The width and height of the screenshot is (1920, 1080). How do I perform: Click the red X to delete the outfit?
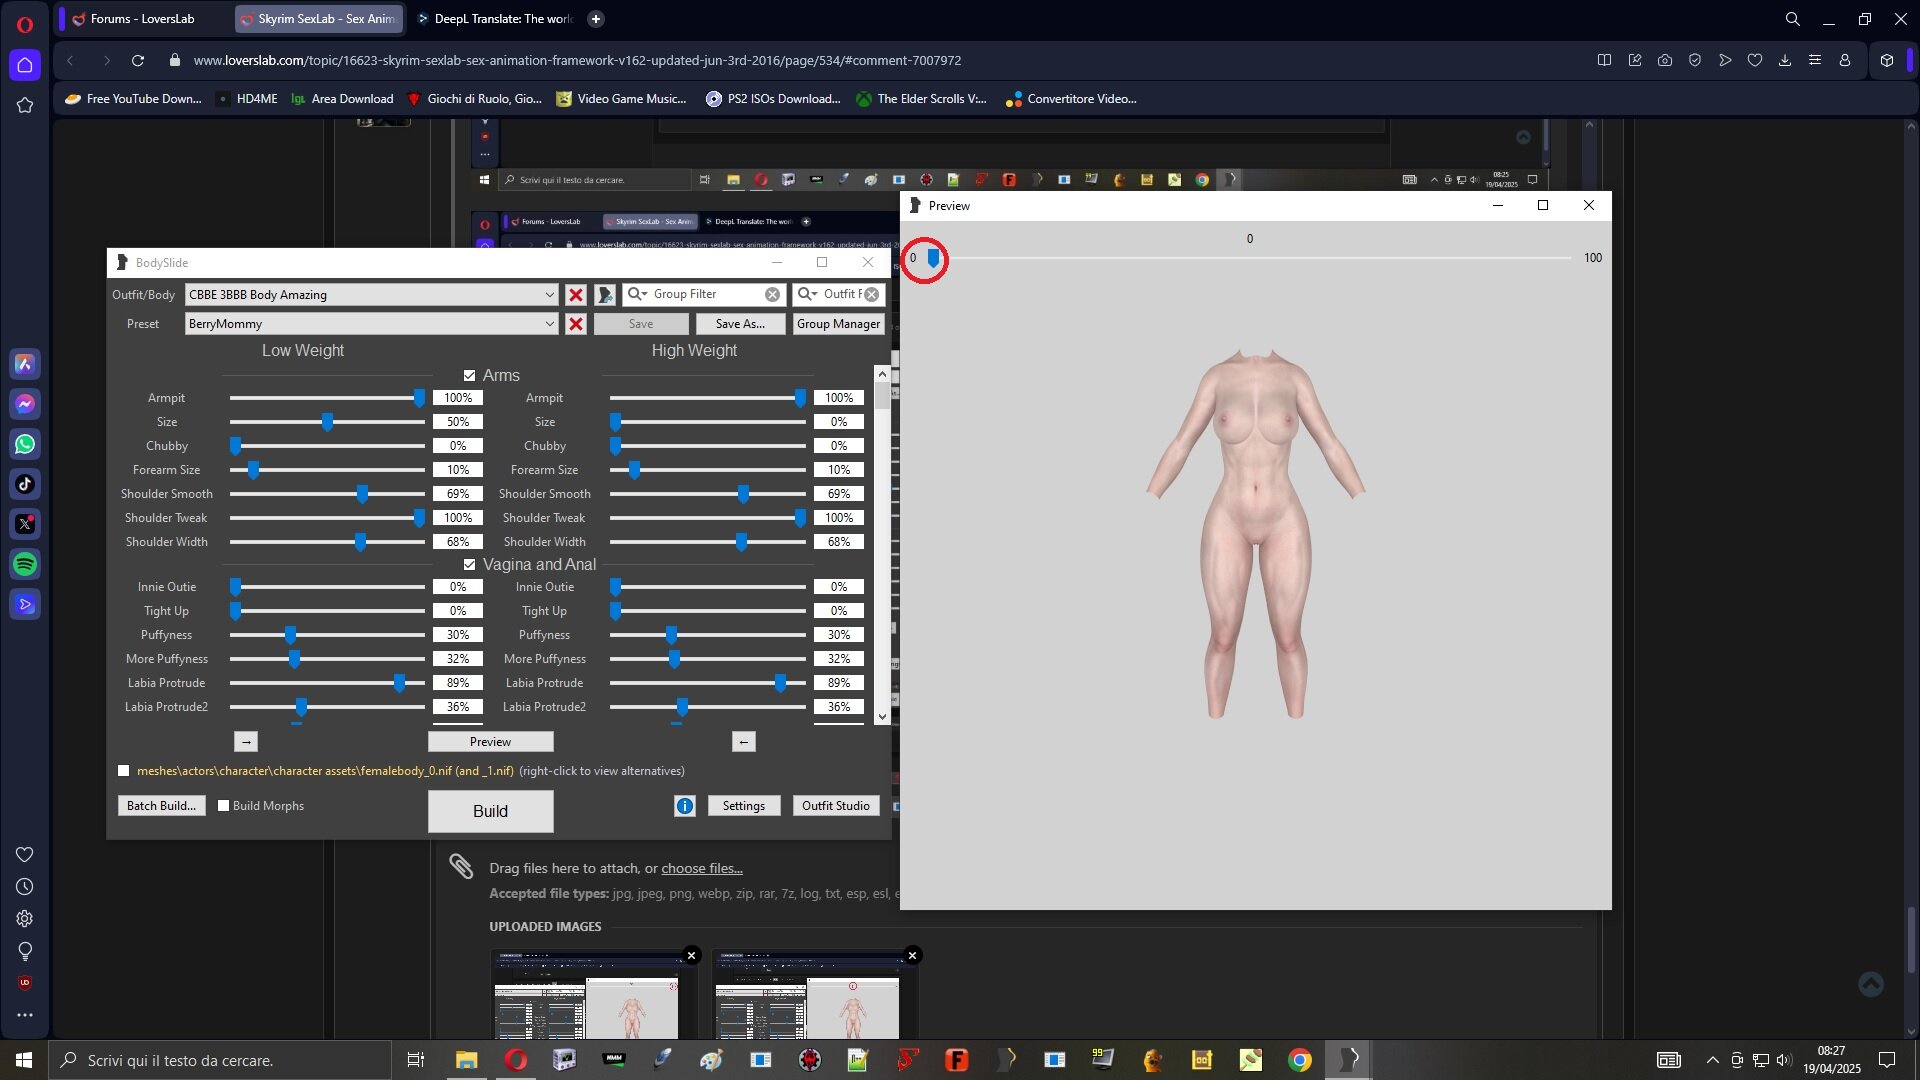575,295
